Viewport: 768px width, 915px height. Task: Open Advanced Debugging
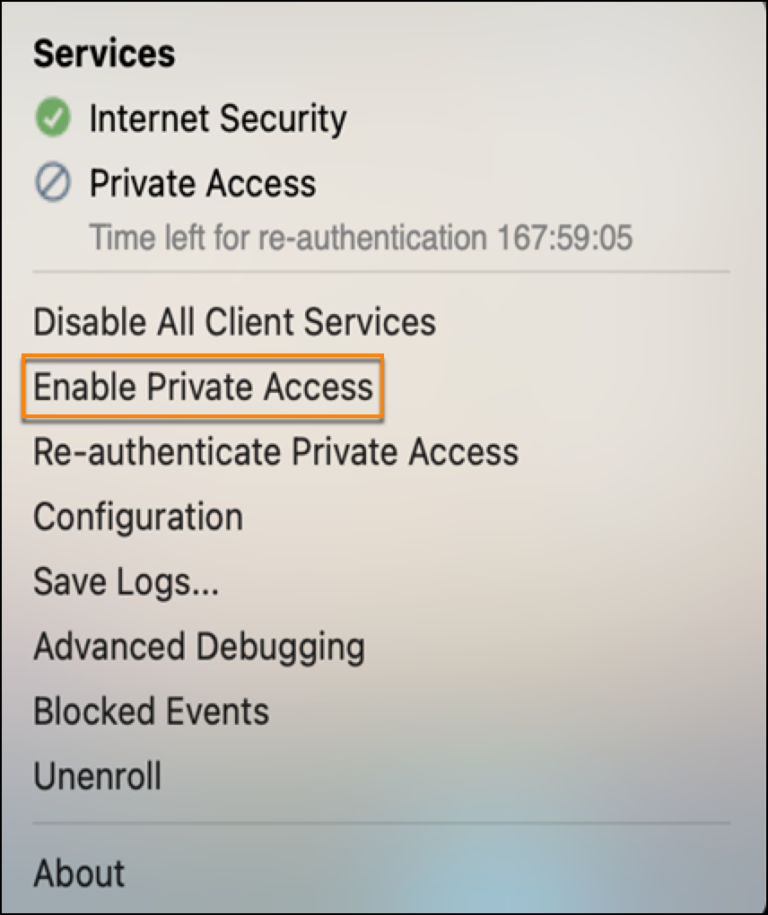tap(199, 646)
